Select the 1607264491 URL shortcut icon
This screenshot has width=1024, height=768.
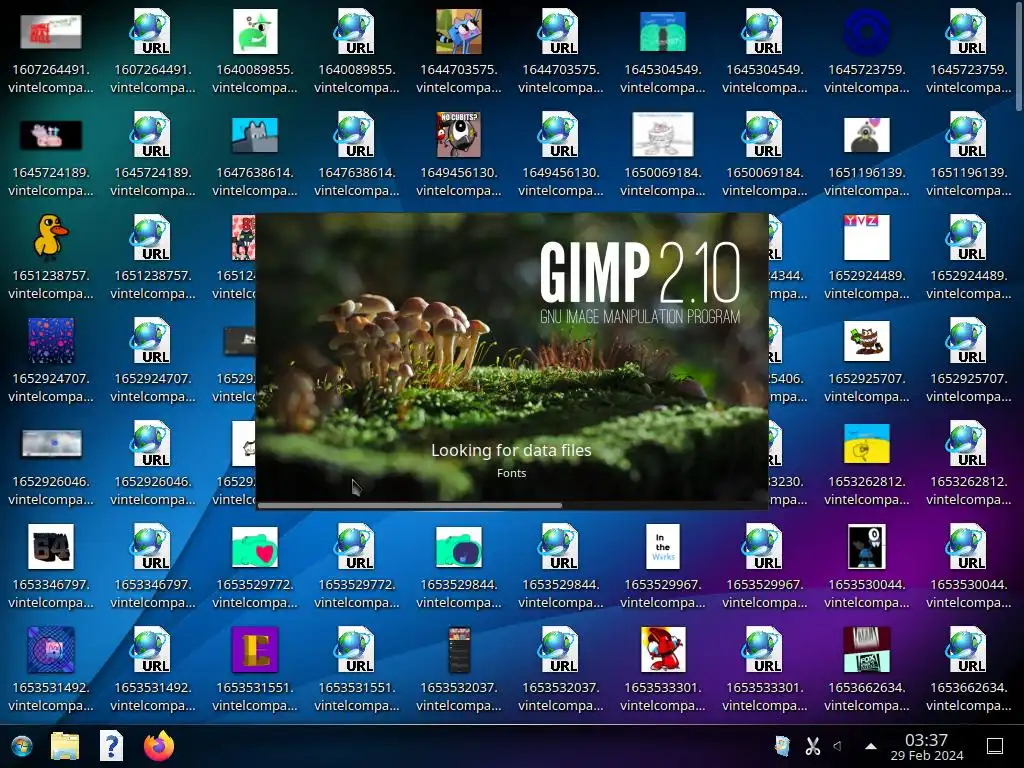(152, 31)
